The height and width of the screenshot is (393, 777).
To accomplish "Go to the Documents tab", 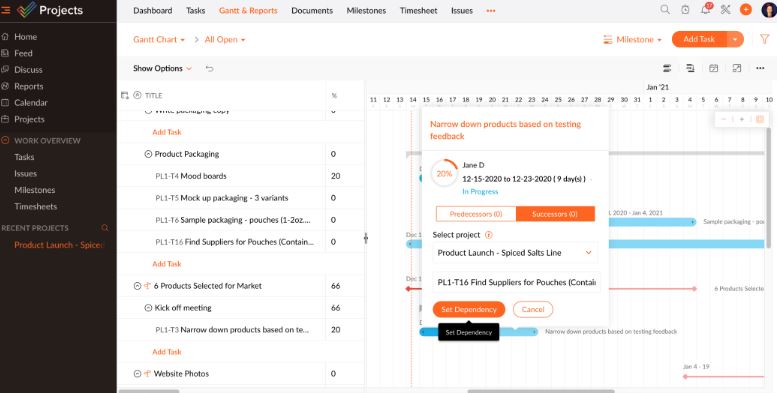I will tap(312, 10).
